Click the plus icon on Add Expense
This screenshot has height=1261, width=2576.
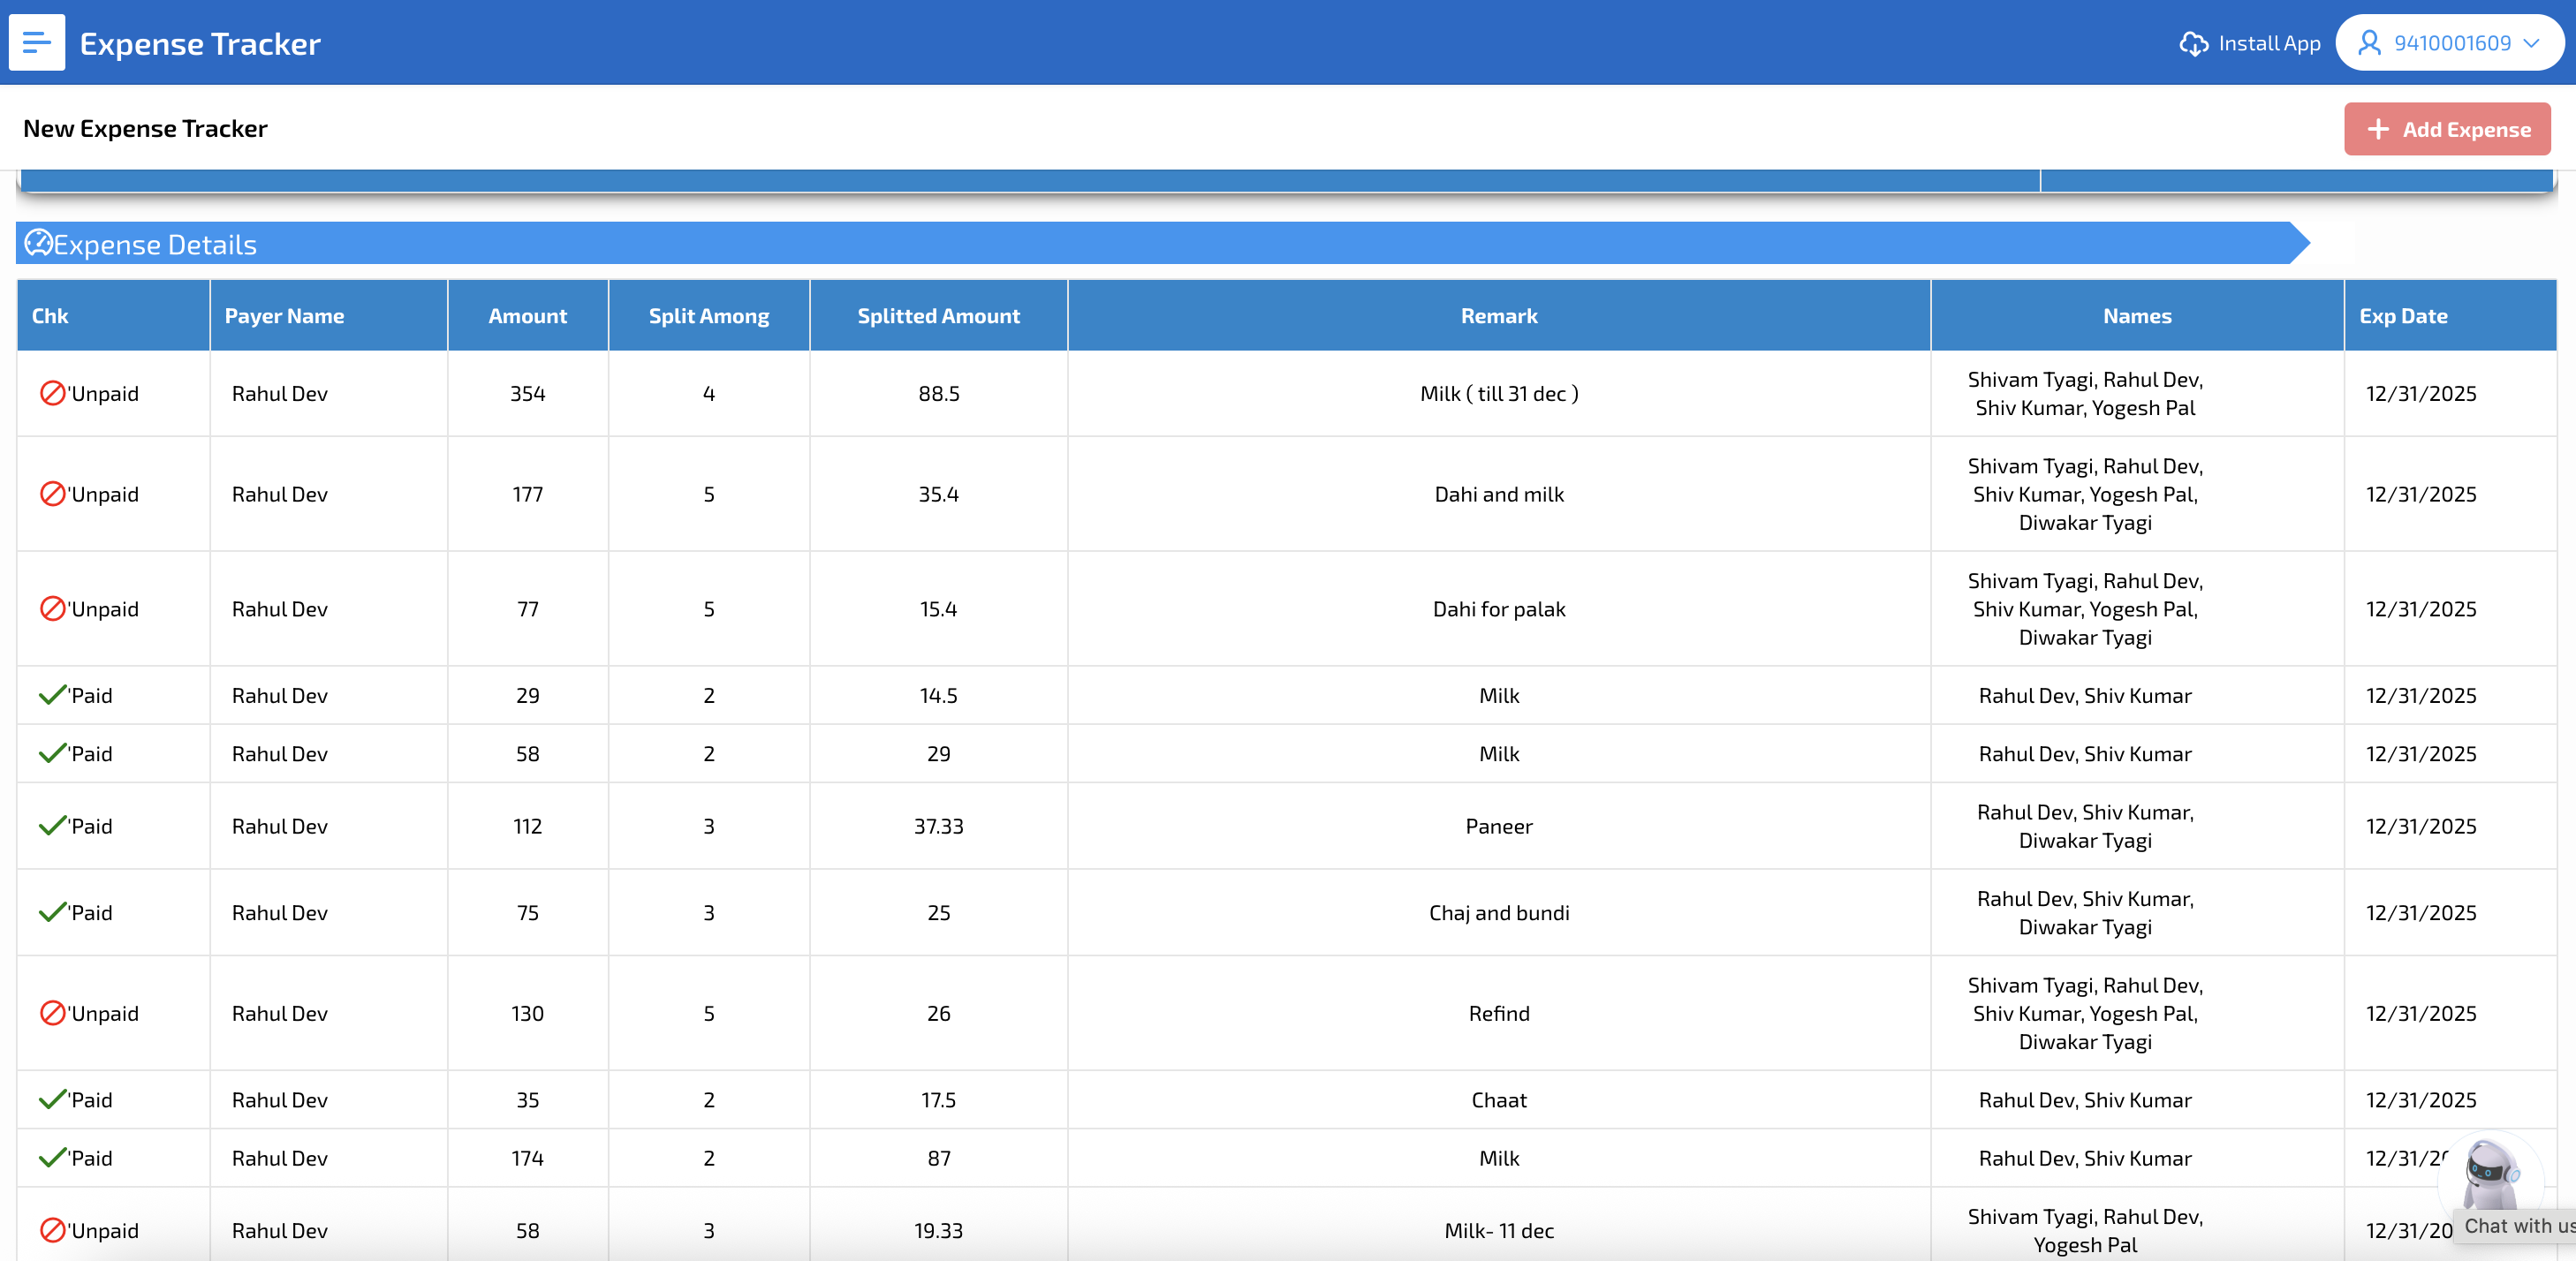tap(2378, 129)
